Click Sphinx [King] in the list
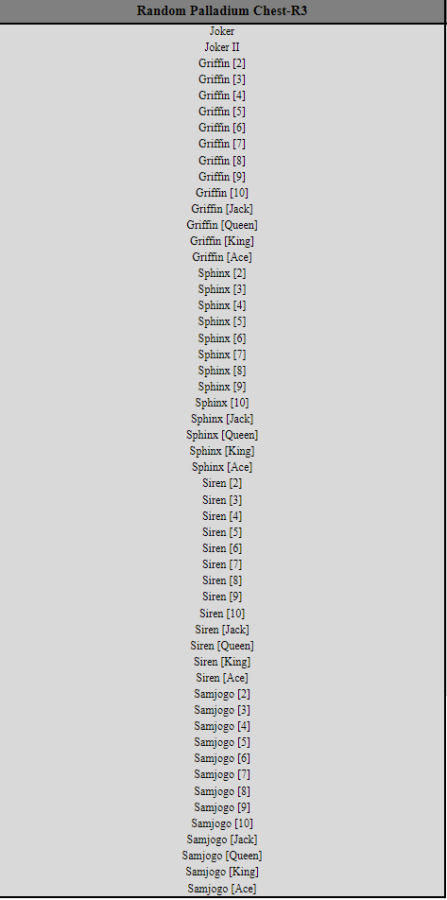 (222, 451)
